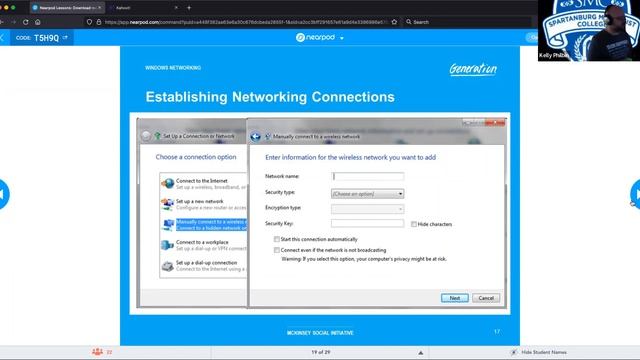
Task: Toggle the Hide characters checkbox
Action: 414,224
